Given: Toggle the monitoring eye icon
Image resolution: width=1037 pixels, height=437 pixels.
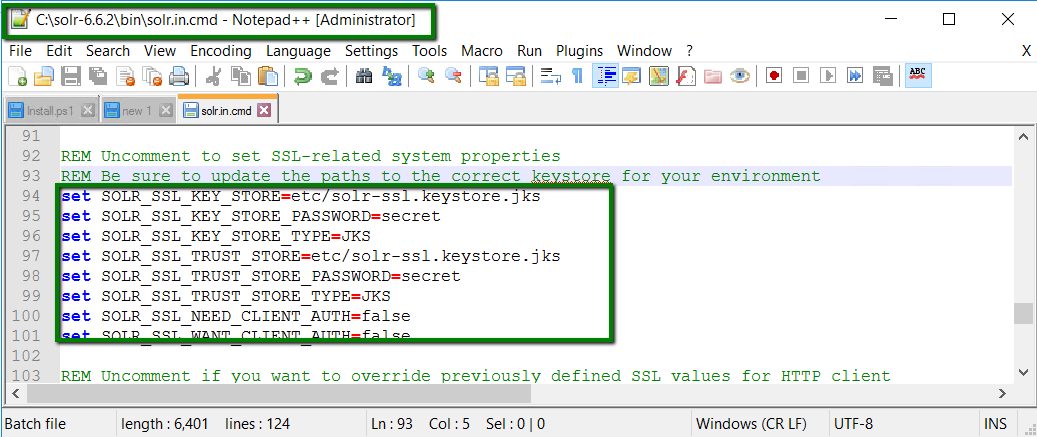Looking at the screenshot, I should pos(740,76).
